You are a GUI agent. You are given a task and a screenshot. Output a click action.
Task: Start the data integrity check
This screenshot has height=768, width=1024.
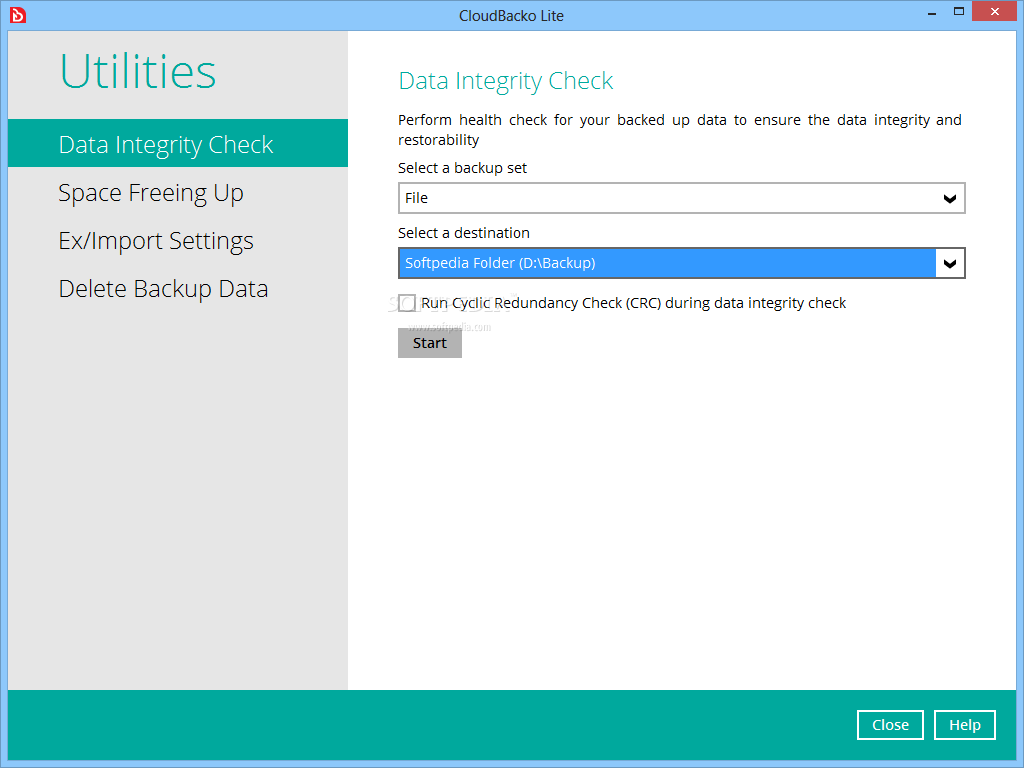430,343
